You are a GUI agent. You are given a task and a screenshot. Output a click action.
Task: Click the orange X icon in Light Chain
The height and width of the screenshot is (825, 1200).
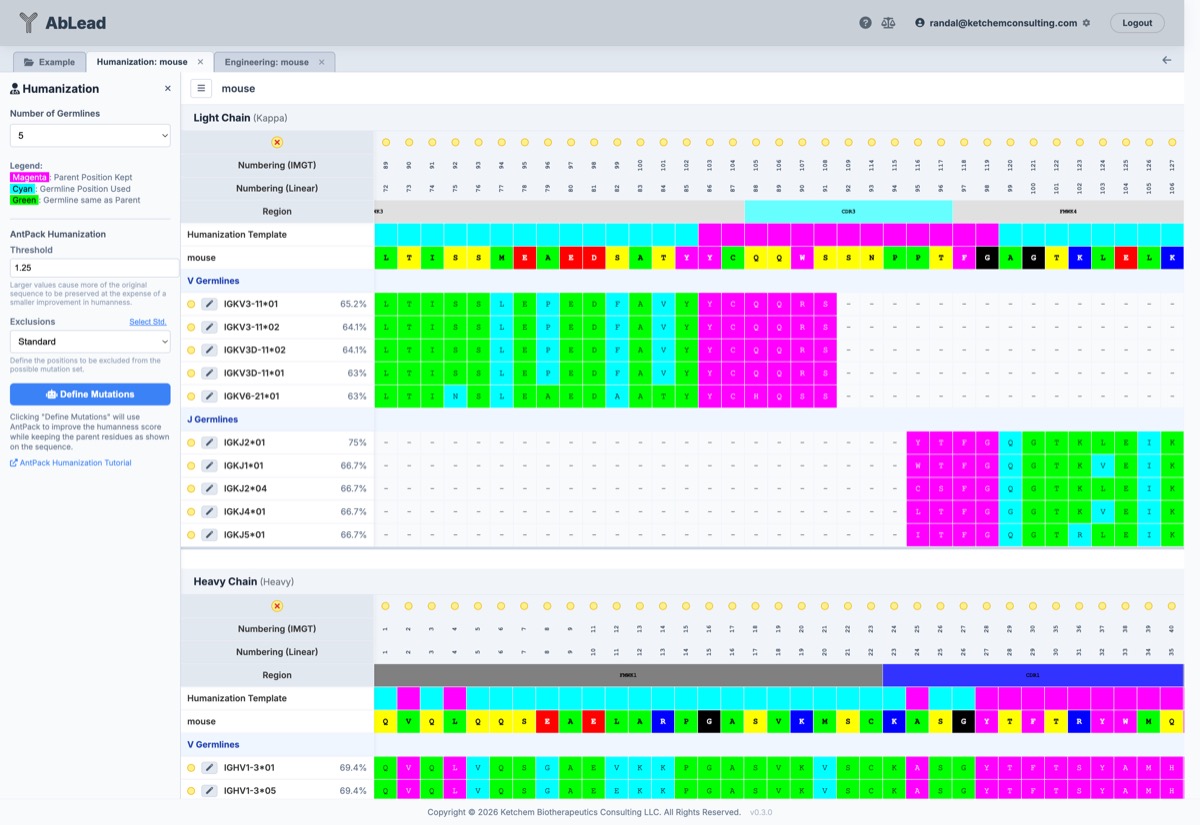pos(277,143)
